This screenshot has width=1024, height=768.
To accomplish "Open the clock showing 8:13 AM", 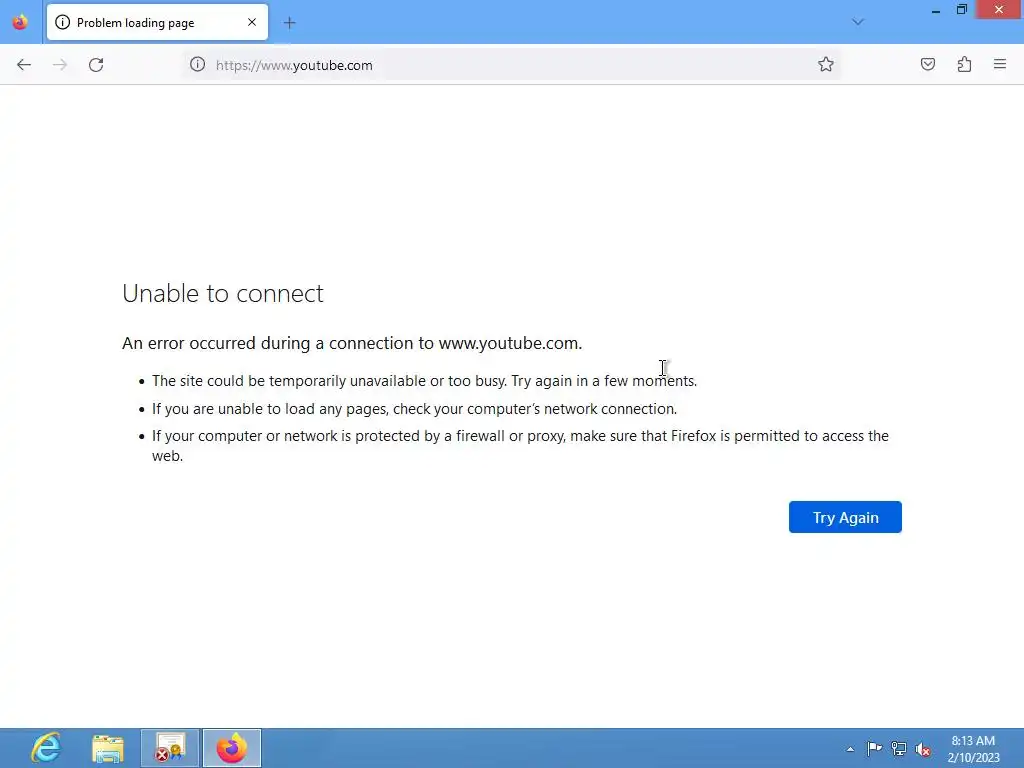I will point(973,749).
